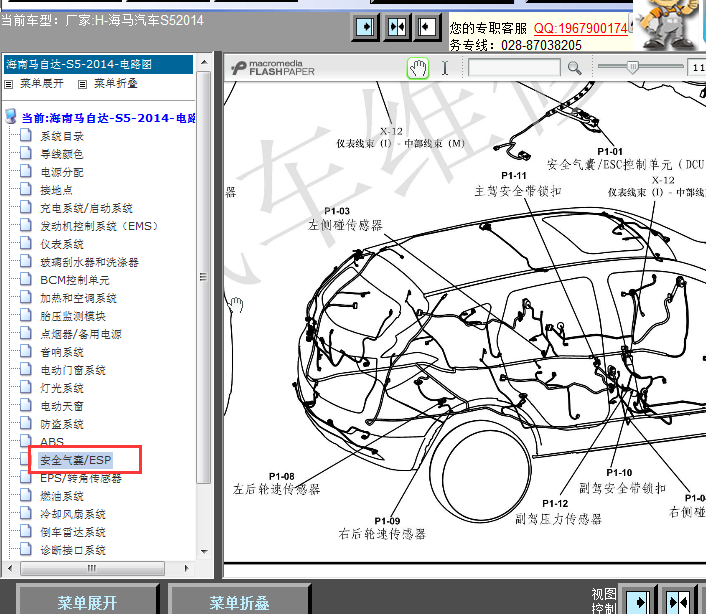Click the Macromedia FlashPaper logo
Image resolution: width=706 pixels, height=614 pixels.
click(273, 68)
